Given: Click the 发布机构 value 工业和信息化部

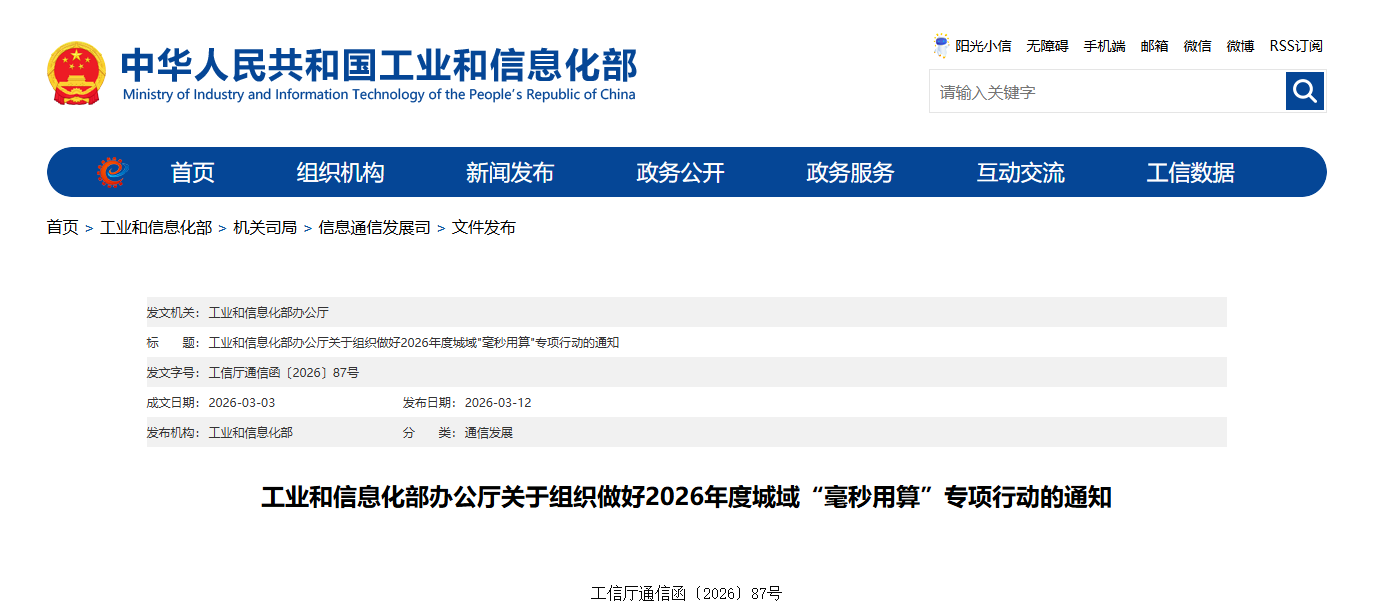Looking at the screenshot, I should 250,432.
